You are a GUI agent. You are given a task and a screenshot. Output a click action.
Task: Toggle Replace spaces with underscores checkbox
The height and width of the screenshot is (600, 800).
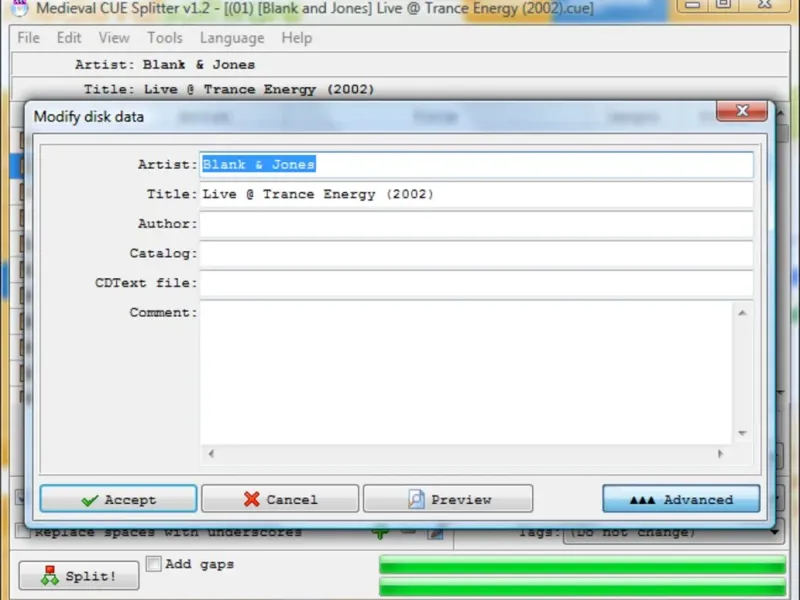[22, 532]
